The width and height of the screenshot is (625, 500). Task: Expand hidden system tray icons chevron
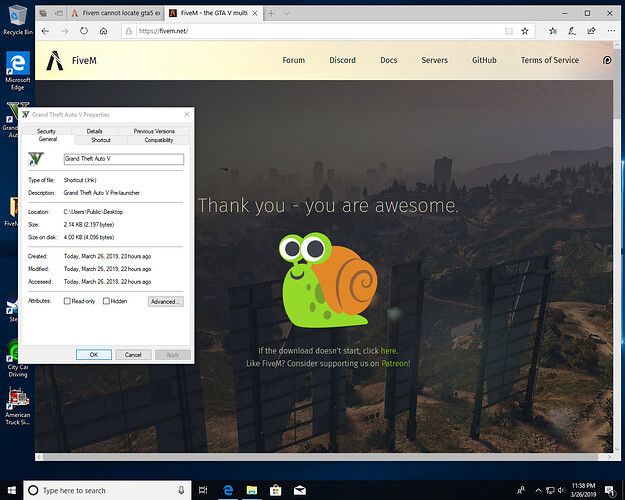[538, 490]
